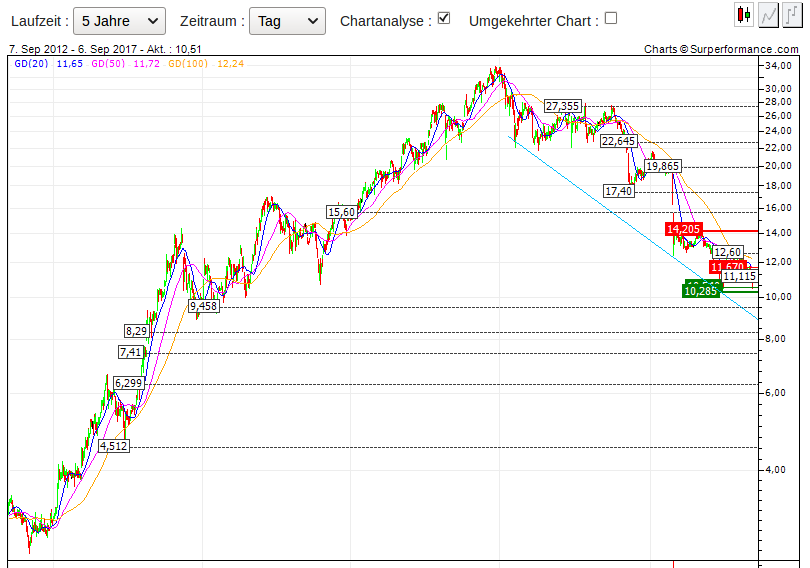
Task: Click the GD(20) legend label
Action: [x=31, y=64]
